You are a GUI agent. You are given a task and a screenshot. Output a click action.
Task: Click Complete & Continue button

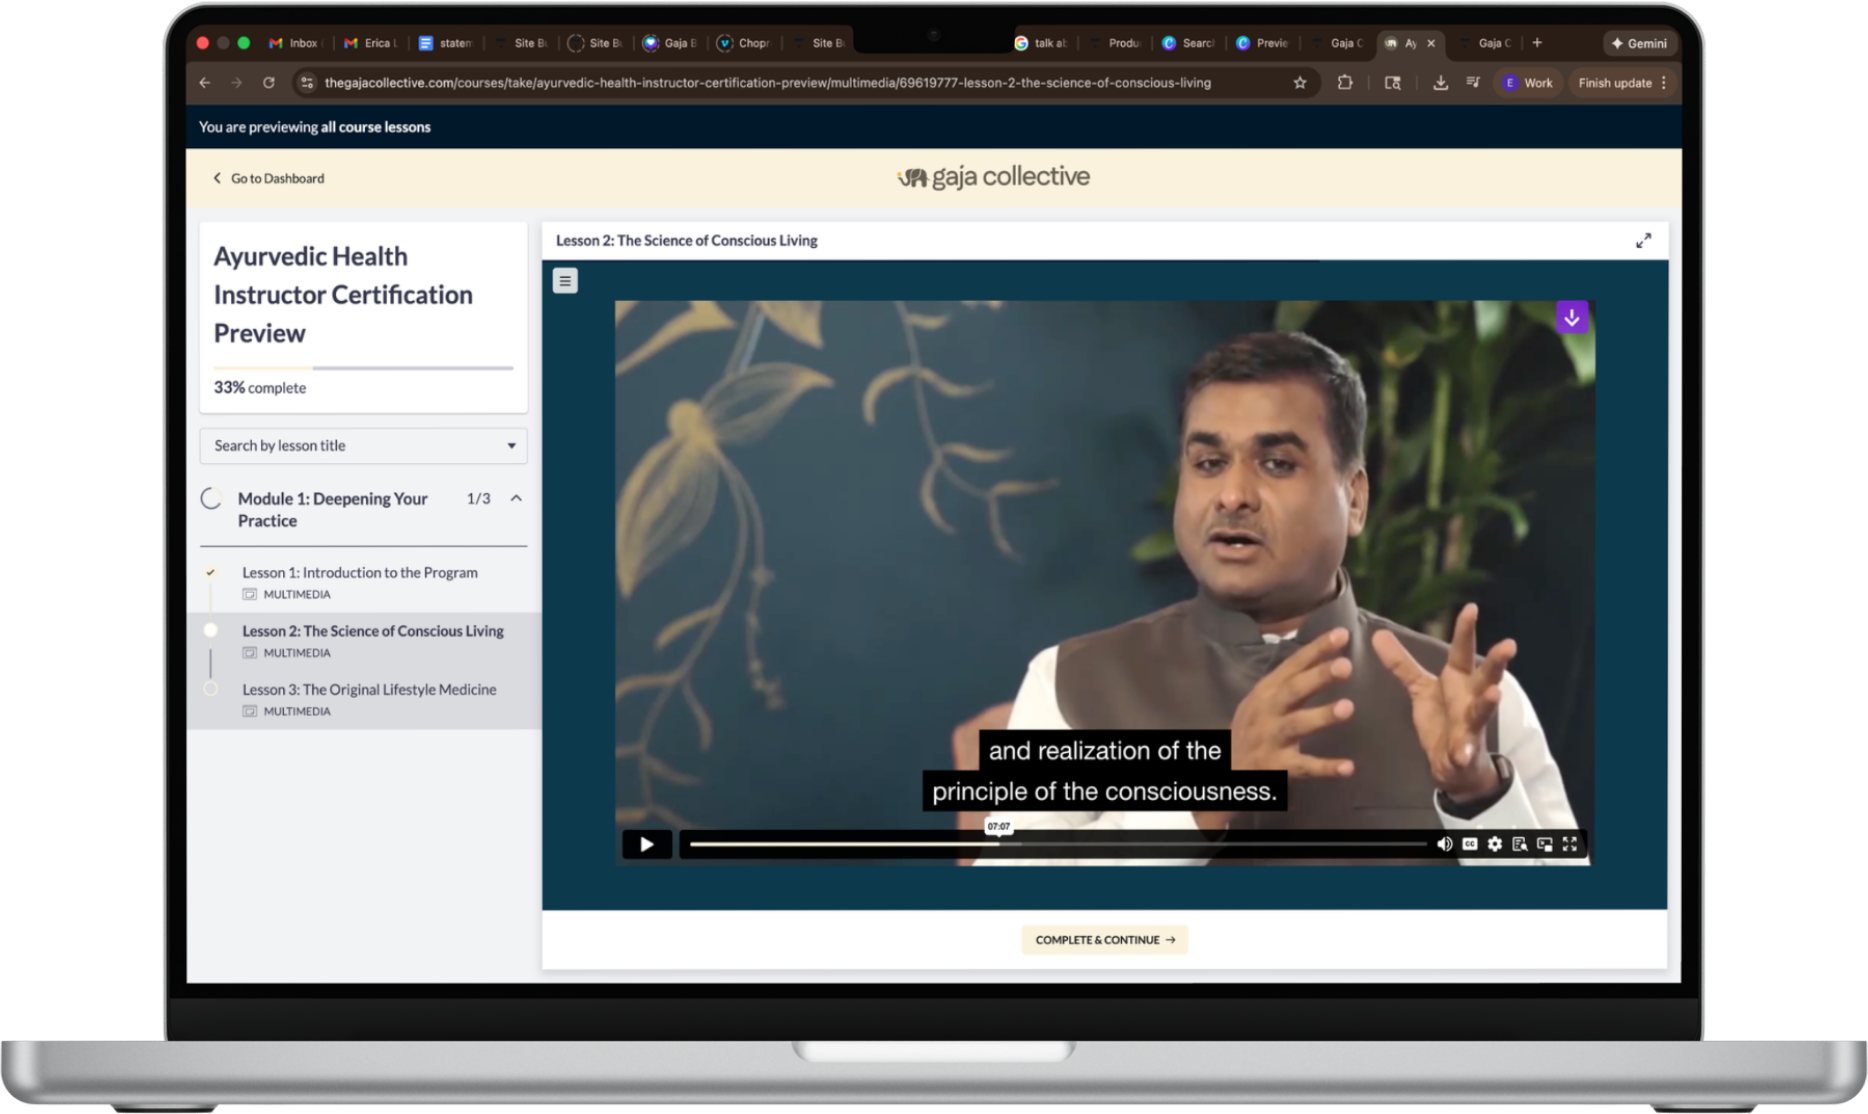[x=1104, y=940]
